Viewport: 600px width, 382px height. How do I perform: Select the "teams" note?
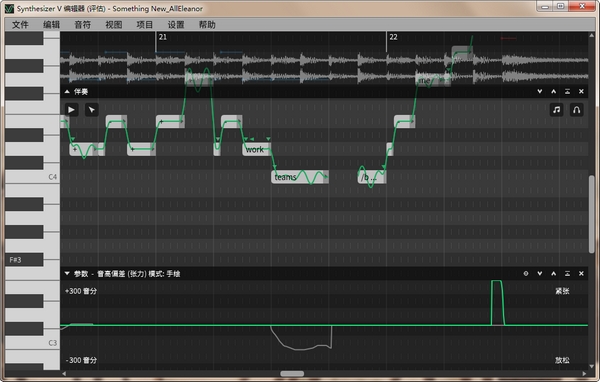point(300,177)
